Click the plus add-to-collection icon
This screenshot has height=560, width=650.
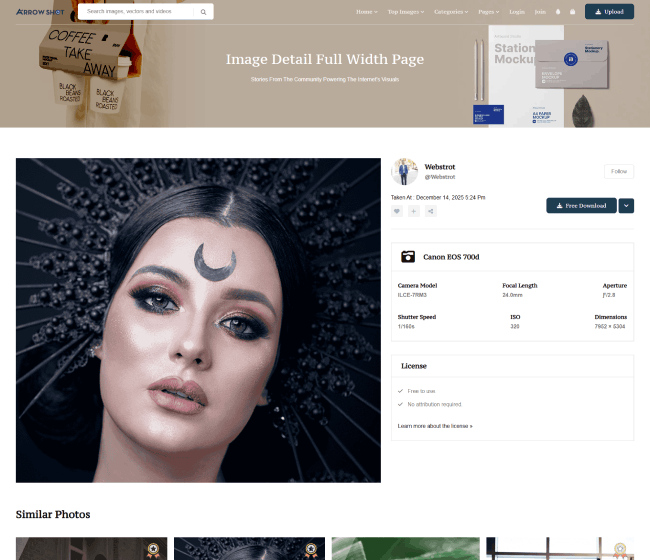coord(414,211)
